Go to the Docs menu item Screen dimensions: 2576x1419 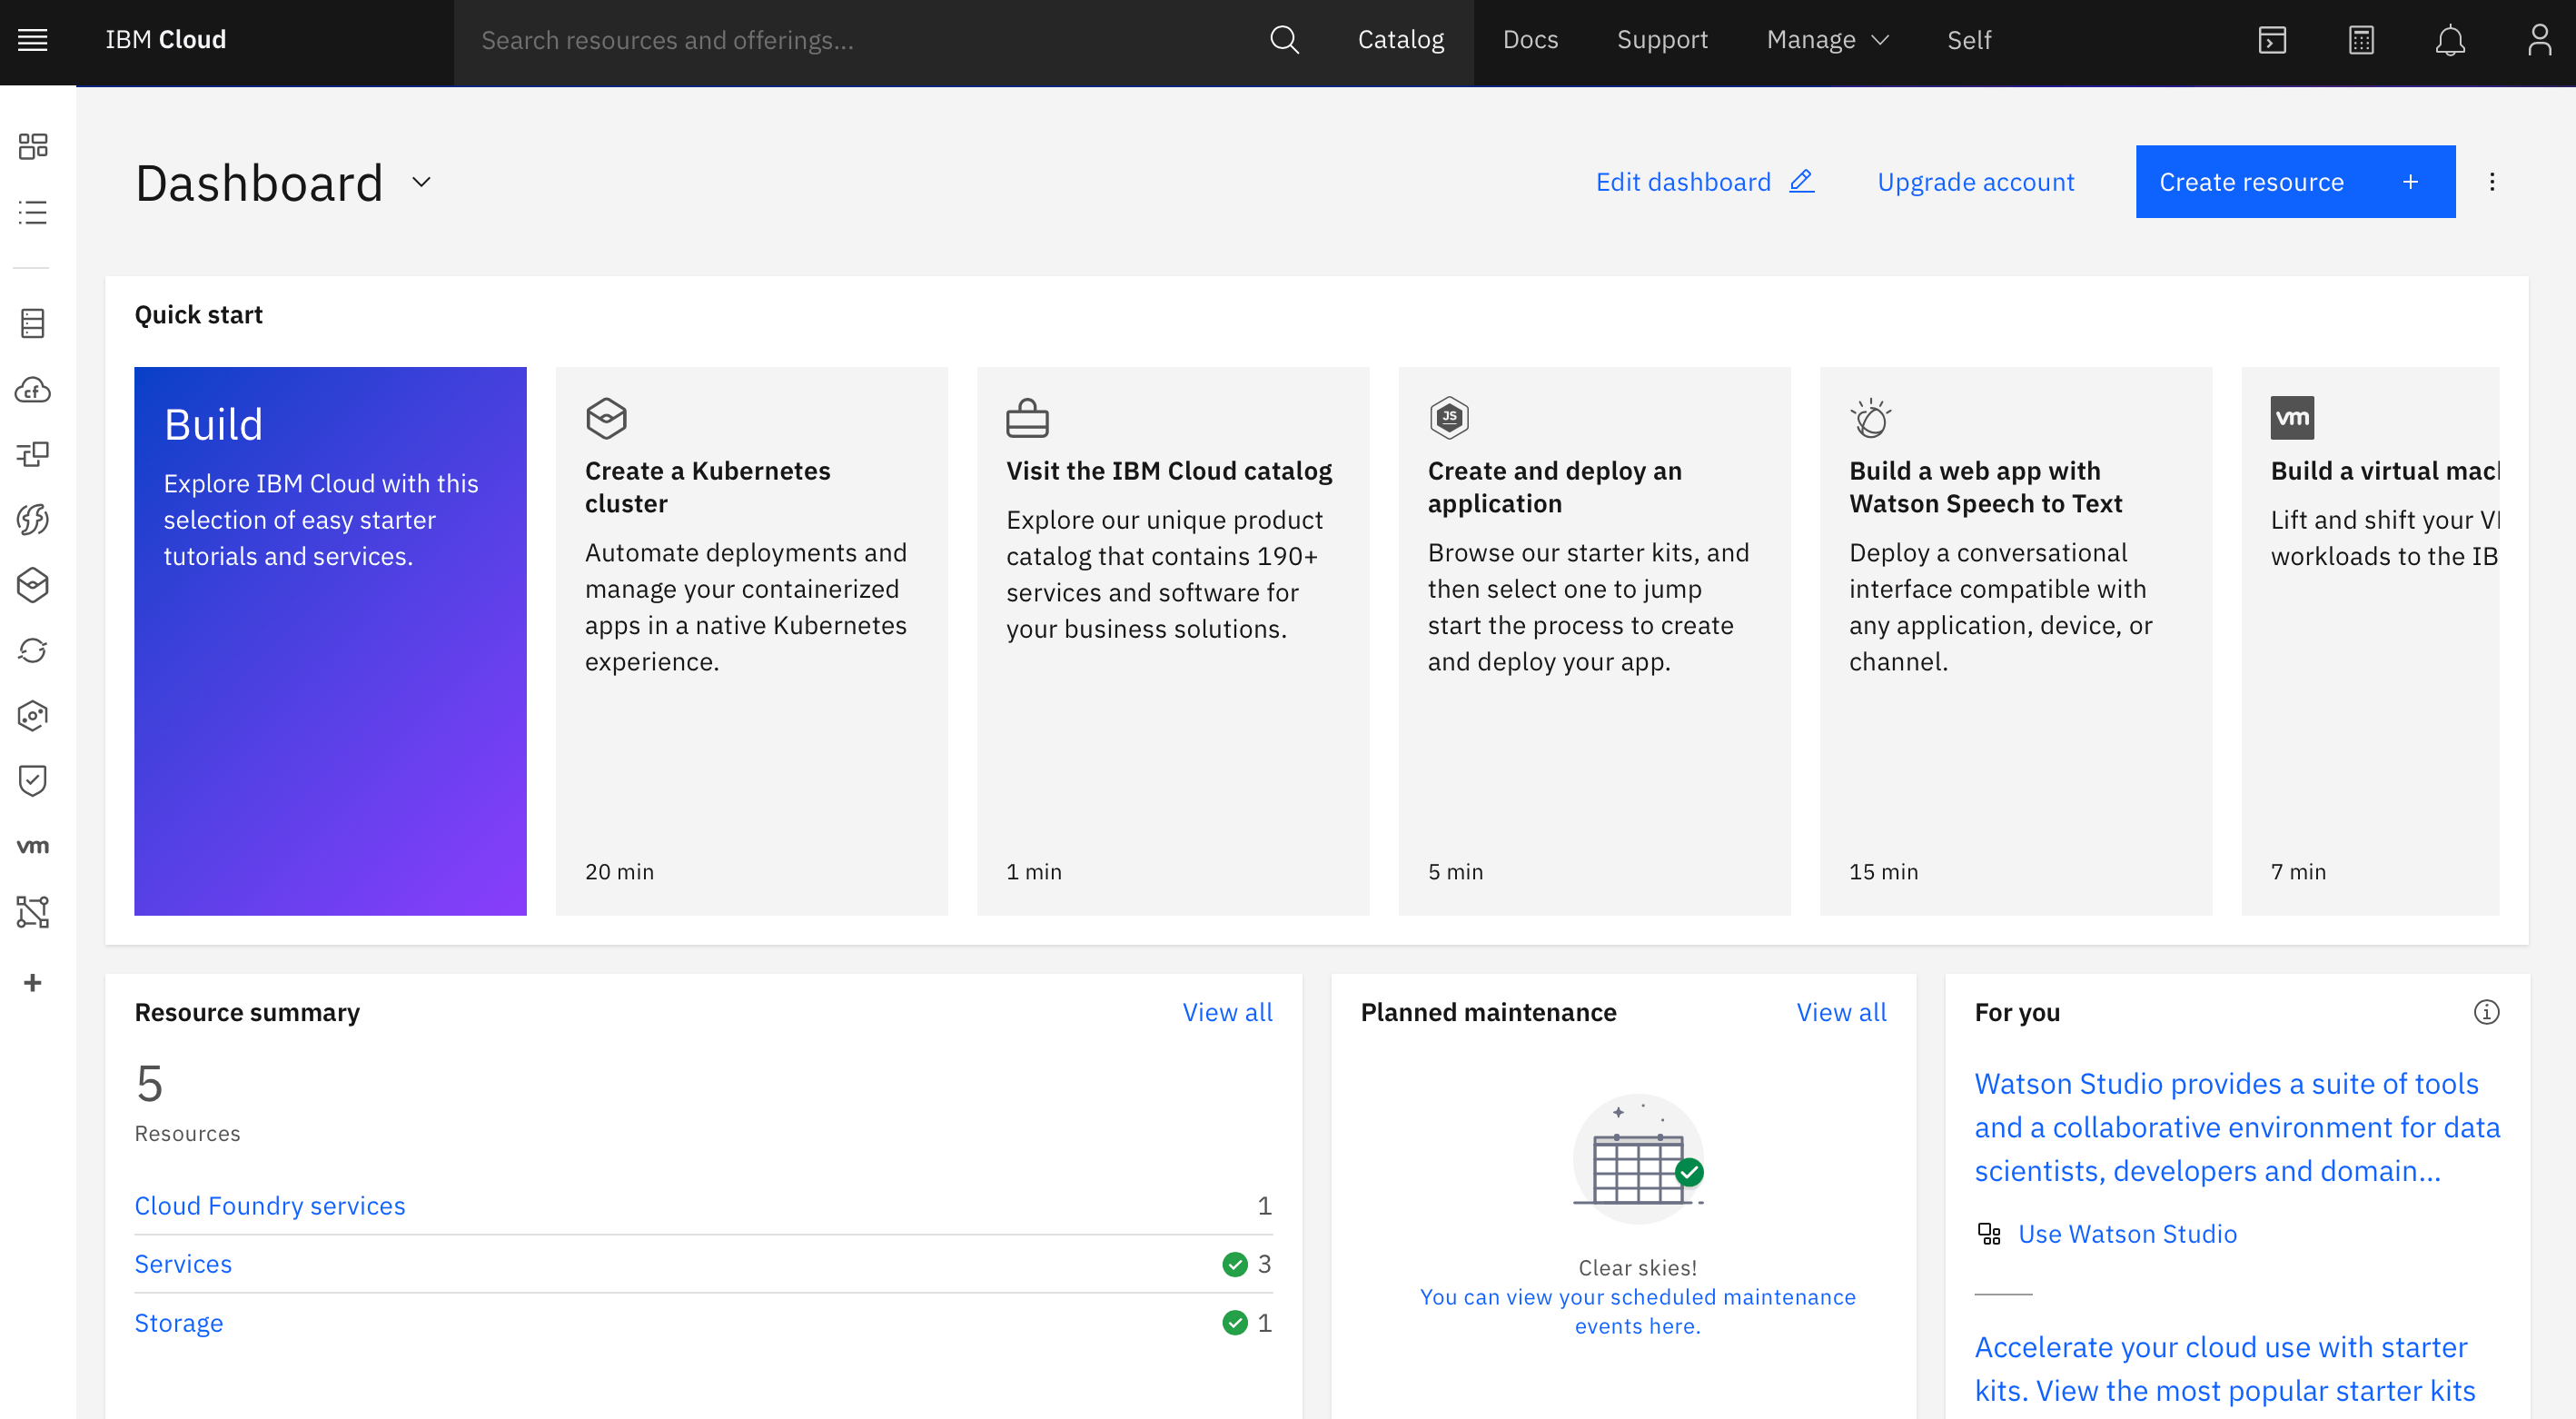[1530, 40]
